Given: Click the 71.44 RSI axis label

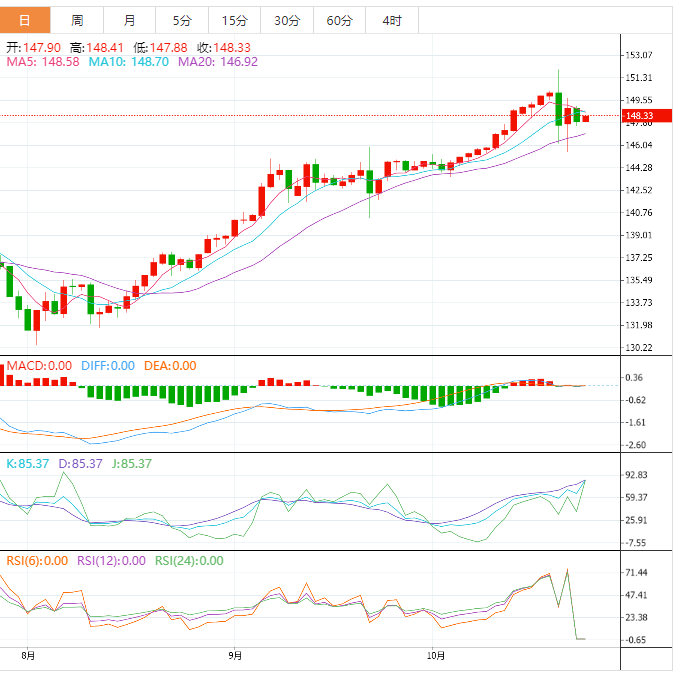Looking at the screenshot, I should pyautogui.click(x=636, y=573).
